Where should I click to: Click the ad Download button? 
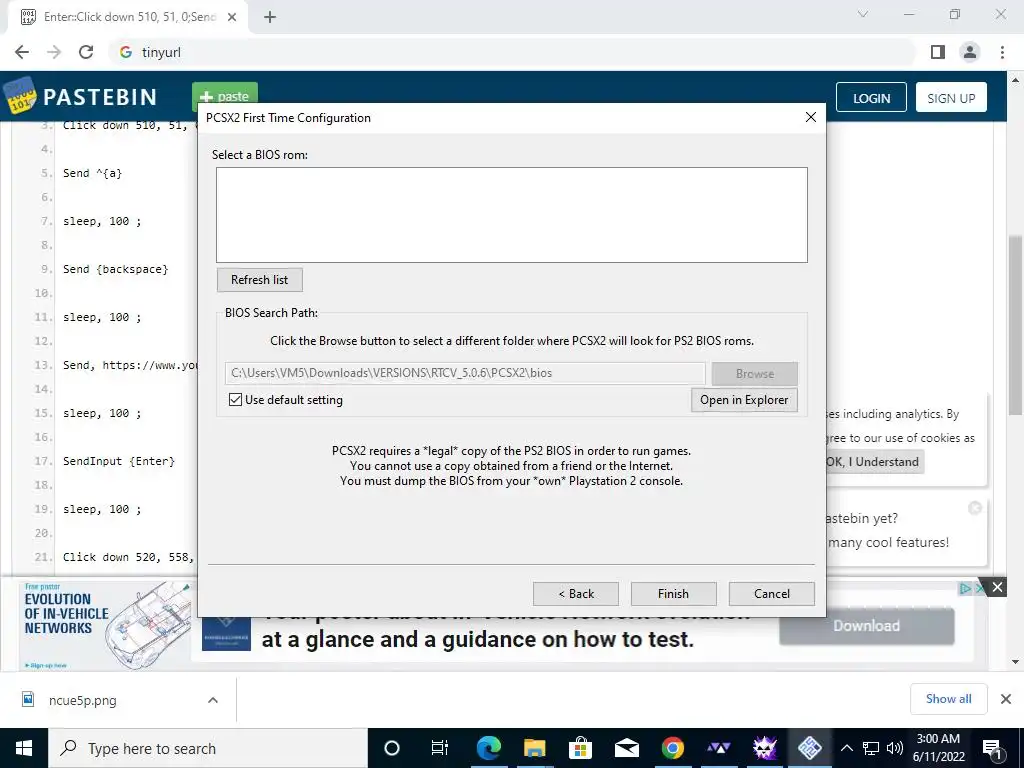(867, 626)
